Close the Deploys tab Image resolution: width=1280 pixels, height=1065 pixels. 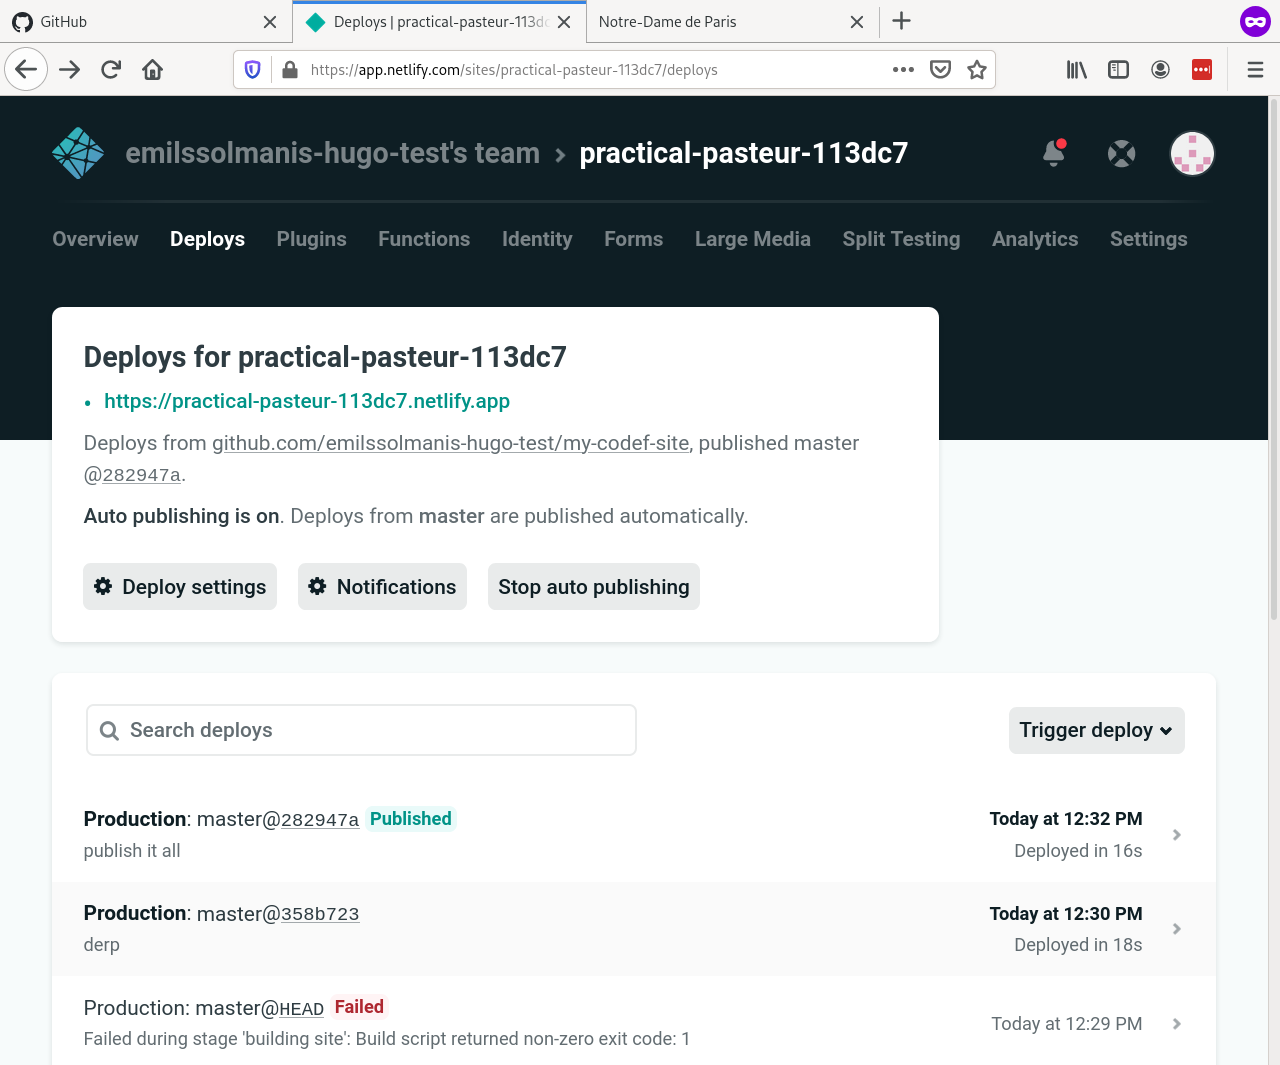[564, 22]
